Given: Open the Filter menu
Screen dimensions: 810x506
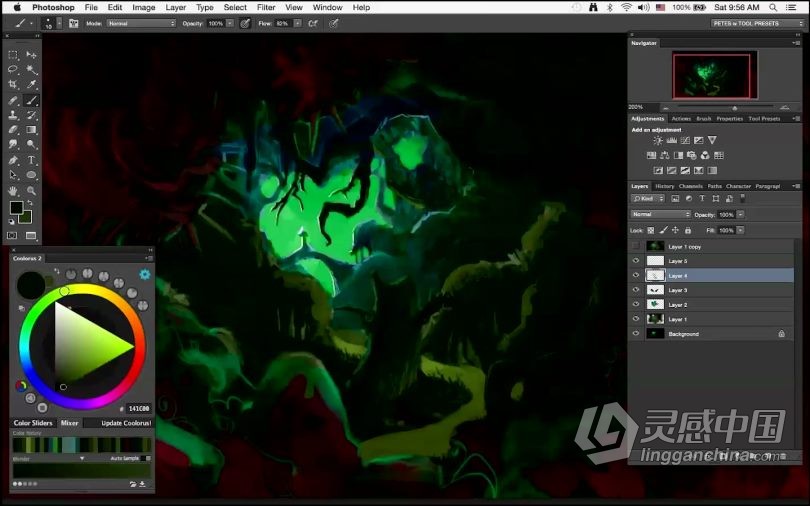Looking at the screenshot, I should pyautogui.click(x=266, y=7).
